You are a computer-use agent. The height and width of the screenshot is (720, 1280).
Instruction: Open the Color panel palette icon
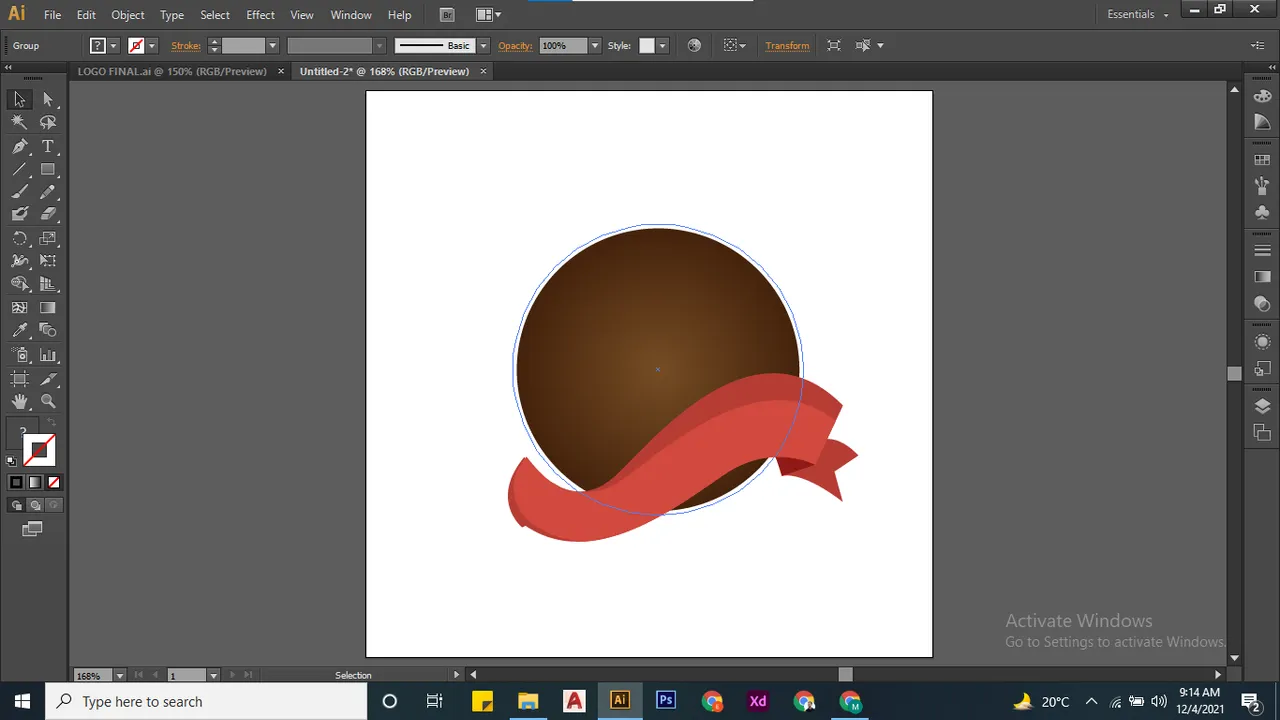pos(1262,95)
